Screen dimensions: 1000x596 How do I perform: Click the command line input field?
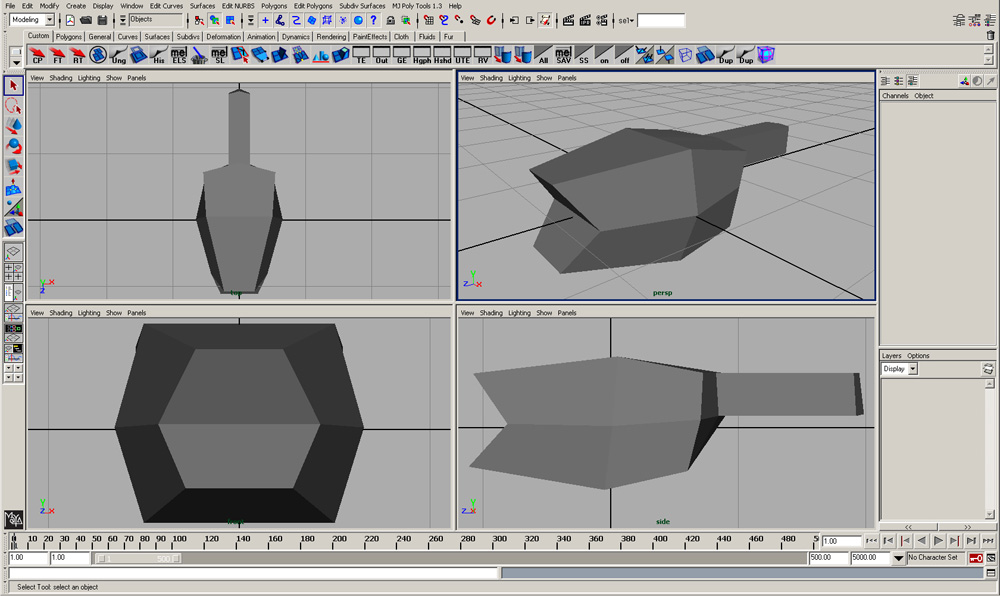[253, 574]
